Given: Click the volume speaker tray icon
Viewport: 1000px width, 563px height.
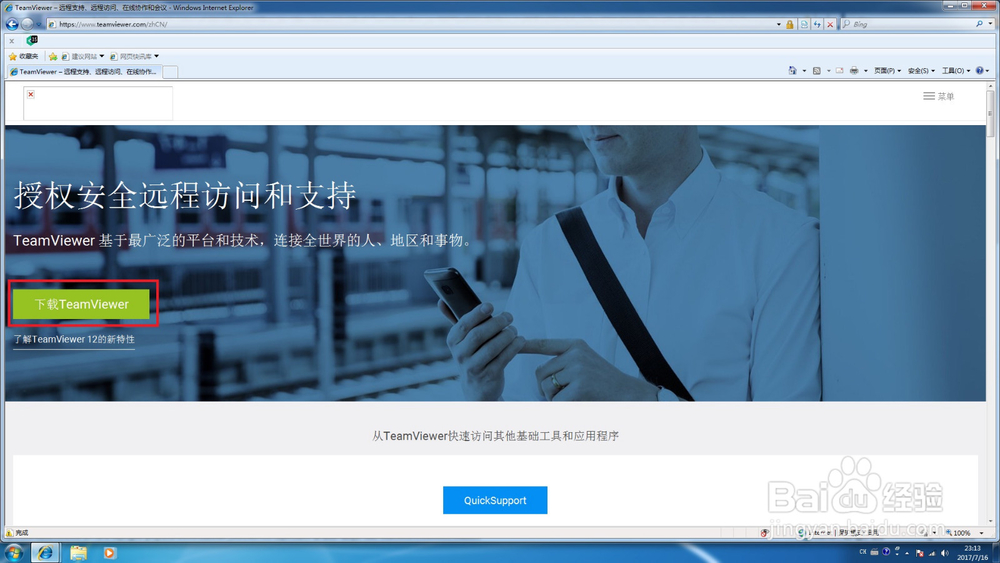Looking at the screenshot, I should click(x=945, y=553).
